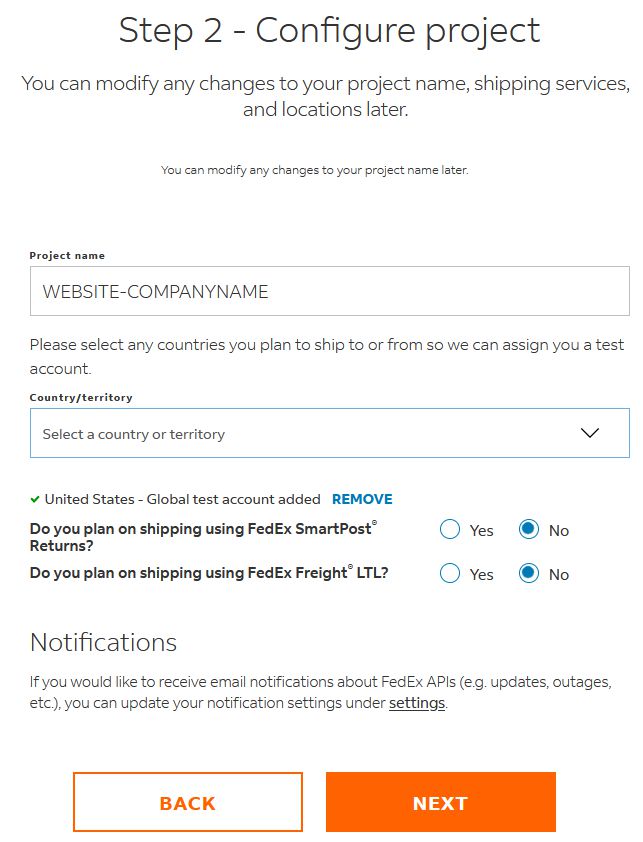Click the chevron arrow in country selector
Screen dimensions: 643x842
coord(590,433)
